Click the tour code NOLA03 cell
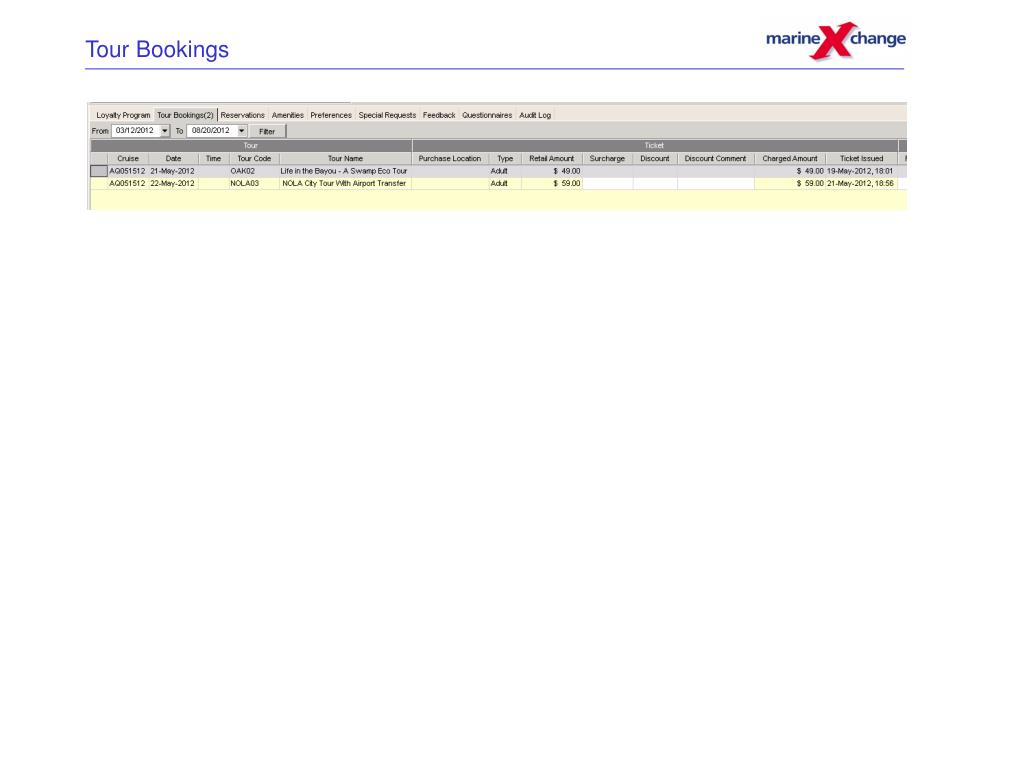Viewport: 1024px width, 768px height. click(254, 184)
